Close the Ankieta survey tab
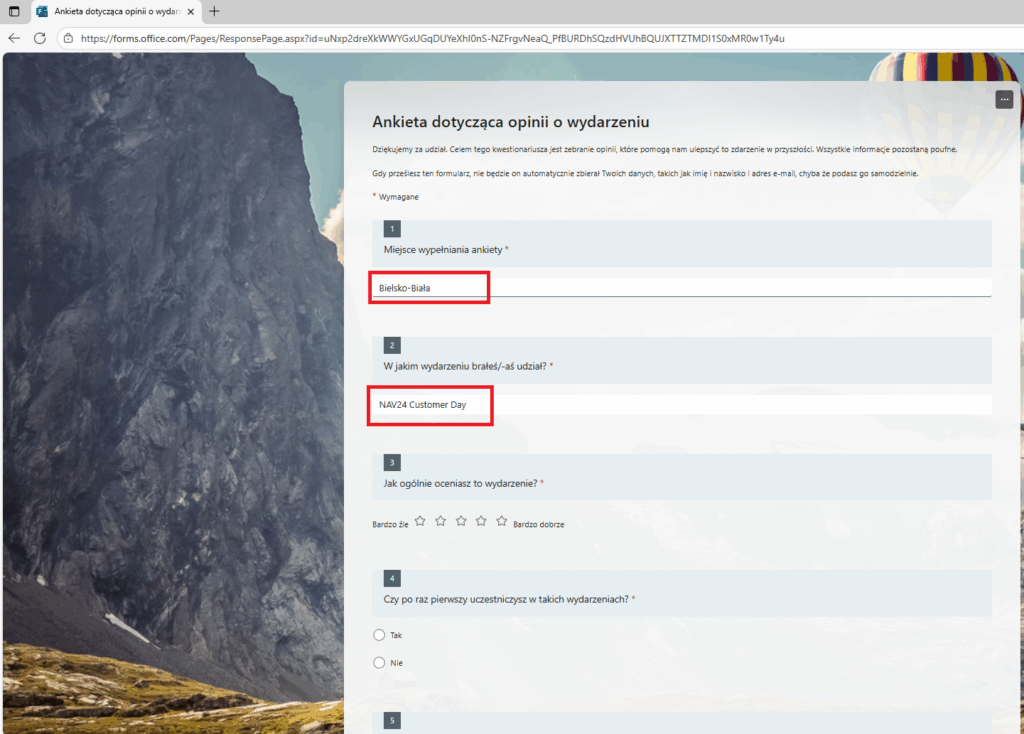The image size is (1024, 734). click(x=191, y=11)
